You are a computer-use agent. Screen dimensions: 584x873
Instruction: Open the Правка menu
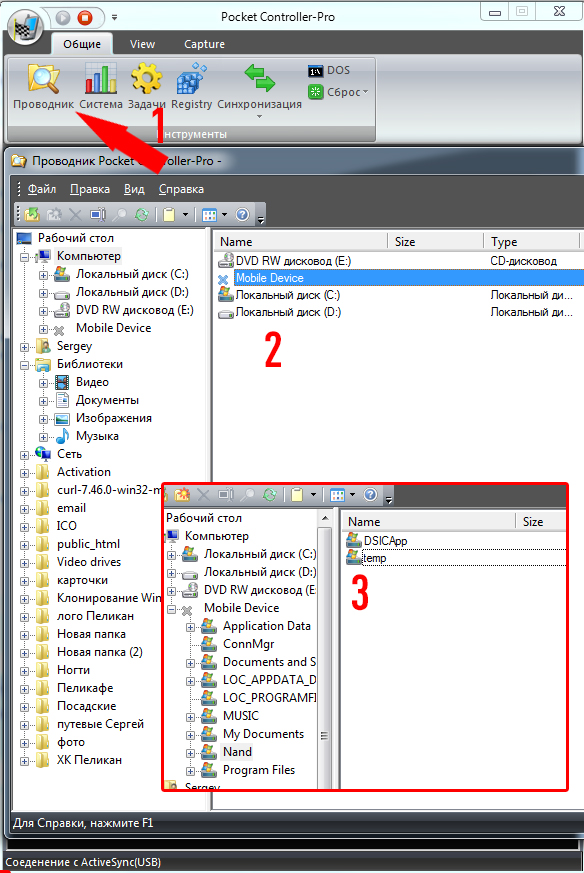90,189
